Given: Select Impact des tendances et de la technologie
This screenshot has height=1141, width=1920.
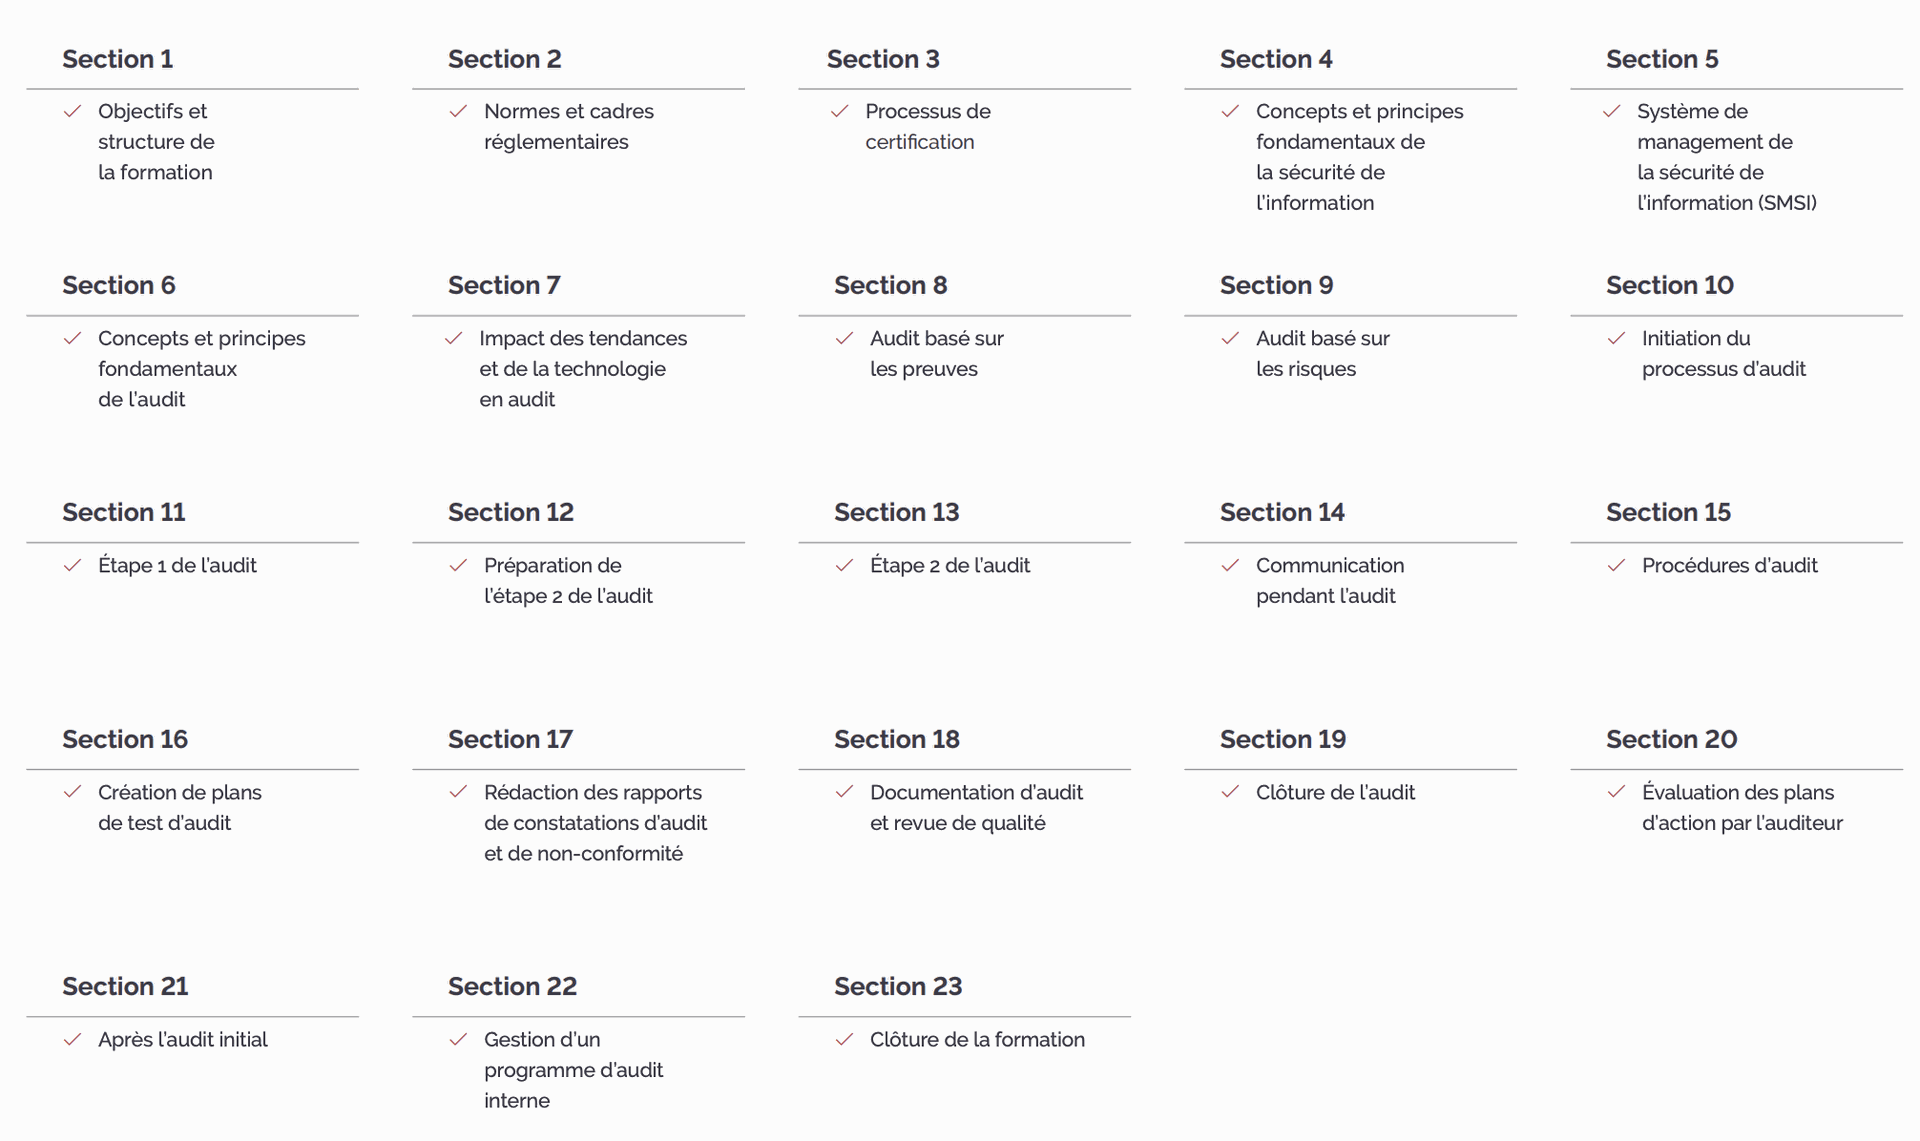Looking at the screenshot, I should pyautogui.click(x=582, y=369).
